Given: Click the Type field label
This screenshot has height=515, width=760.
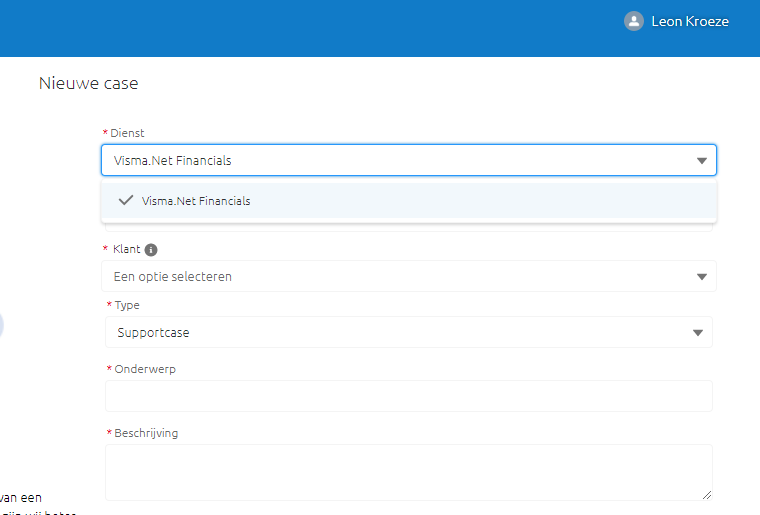Looking at the screenshot, I should [127, 305].
